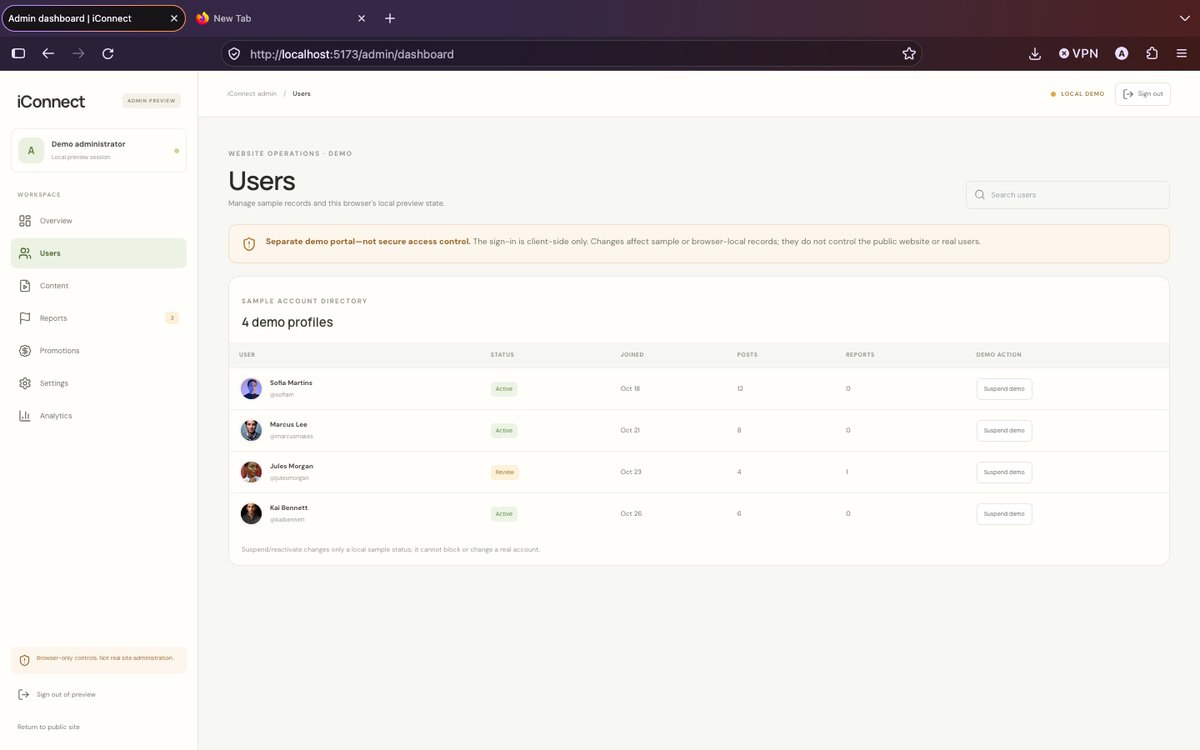Click the Promotions dollar icon
The image size is (1200, 750).
pyautogui.click(x=25, y=351)
